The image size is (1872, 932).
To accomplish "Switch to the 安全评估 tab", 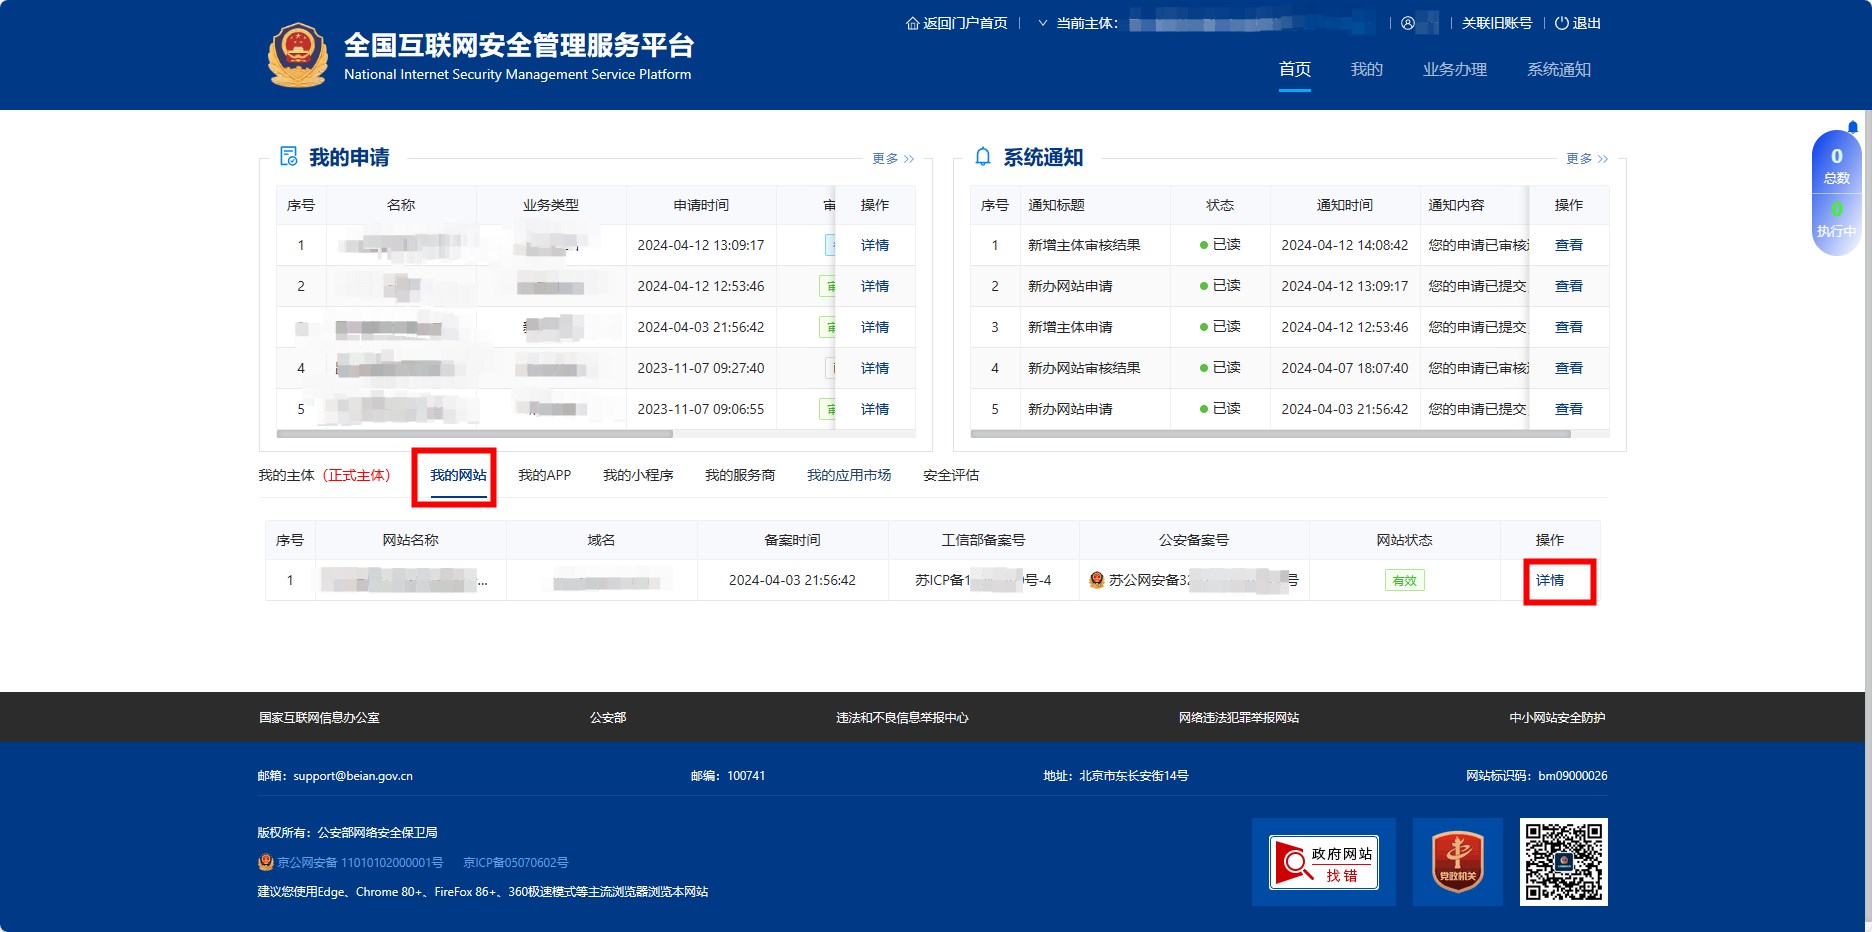I will [x=951, y=475].
